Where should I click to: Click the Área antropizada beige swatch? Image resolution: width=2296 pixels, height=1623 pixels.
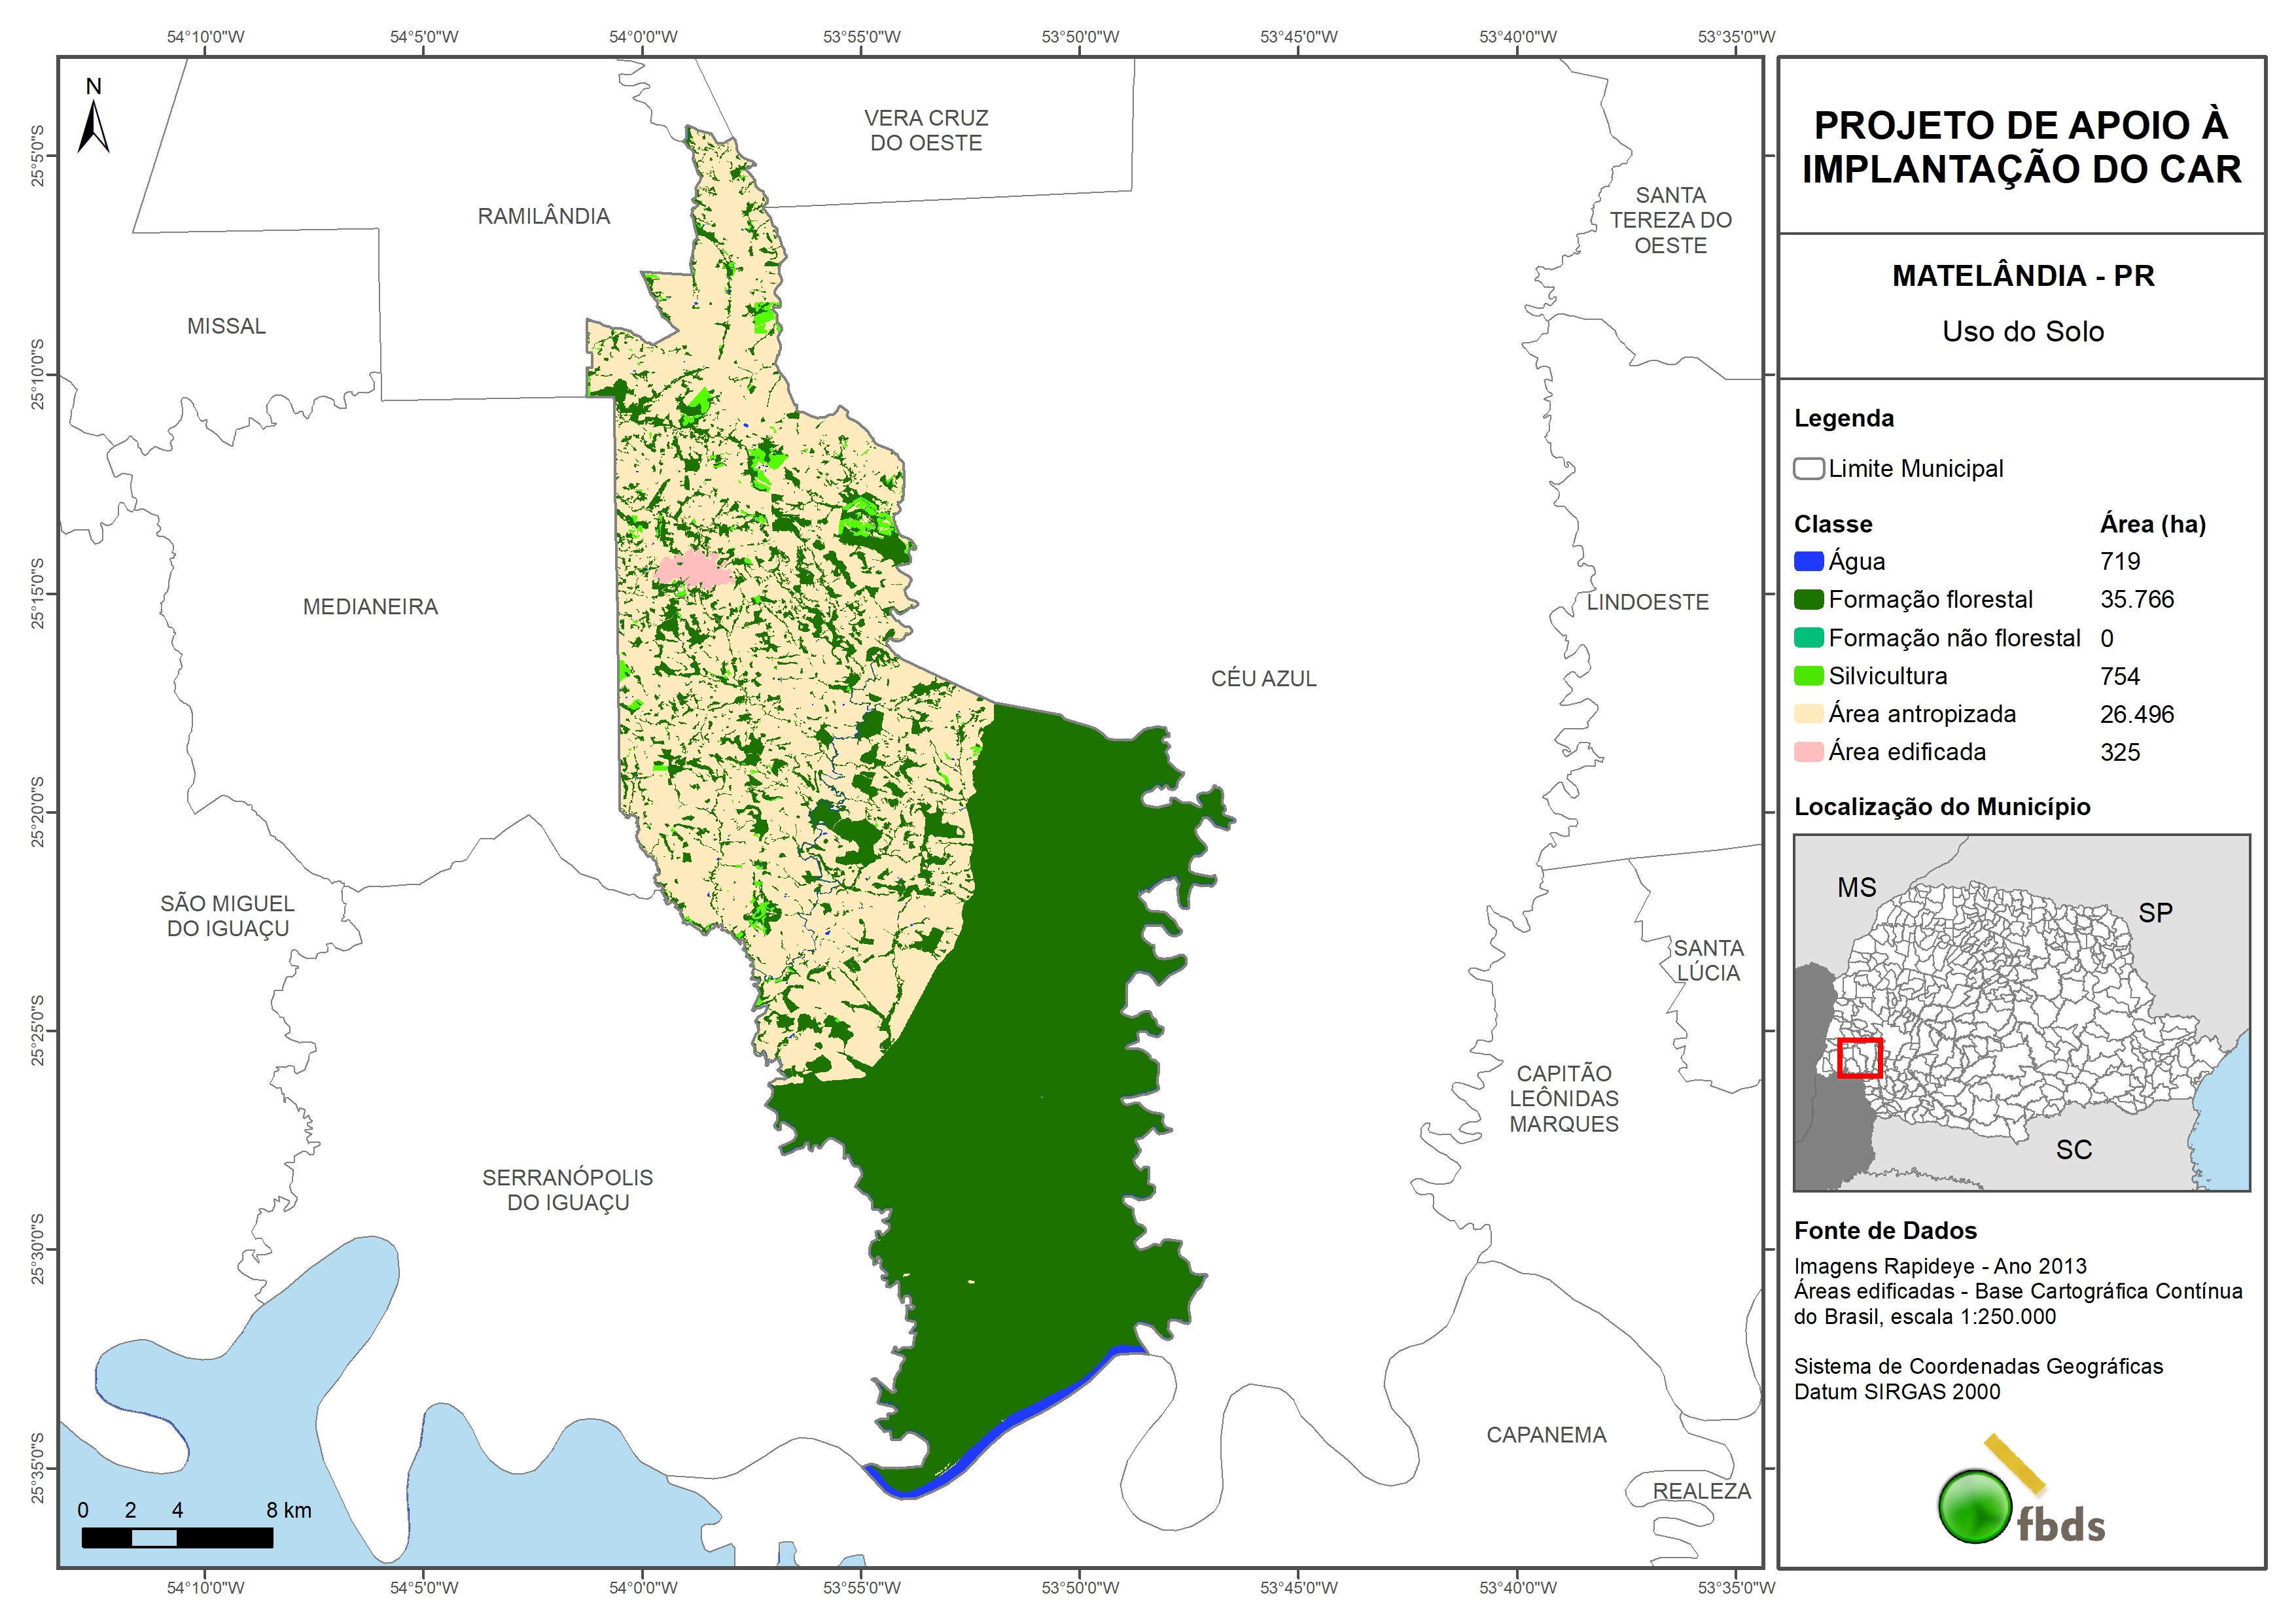pos(1808,714)
